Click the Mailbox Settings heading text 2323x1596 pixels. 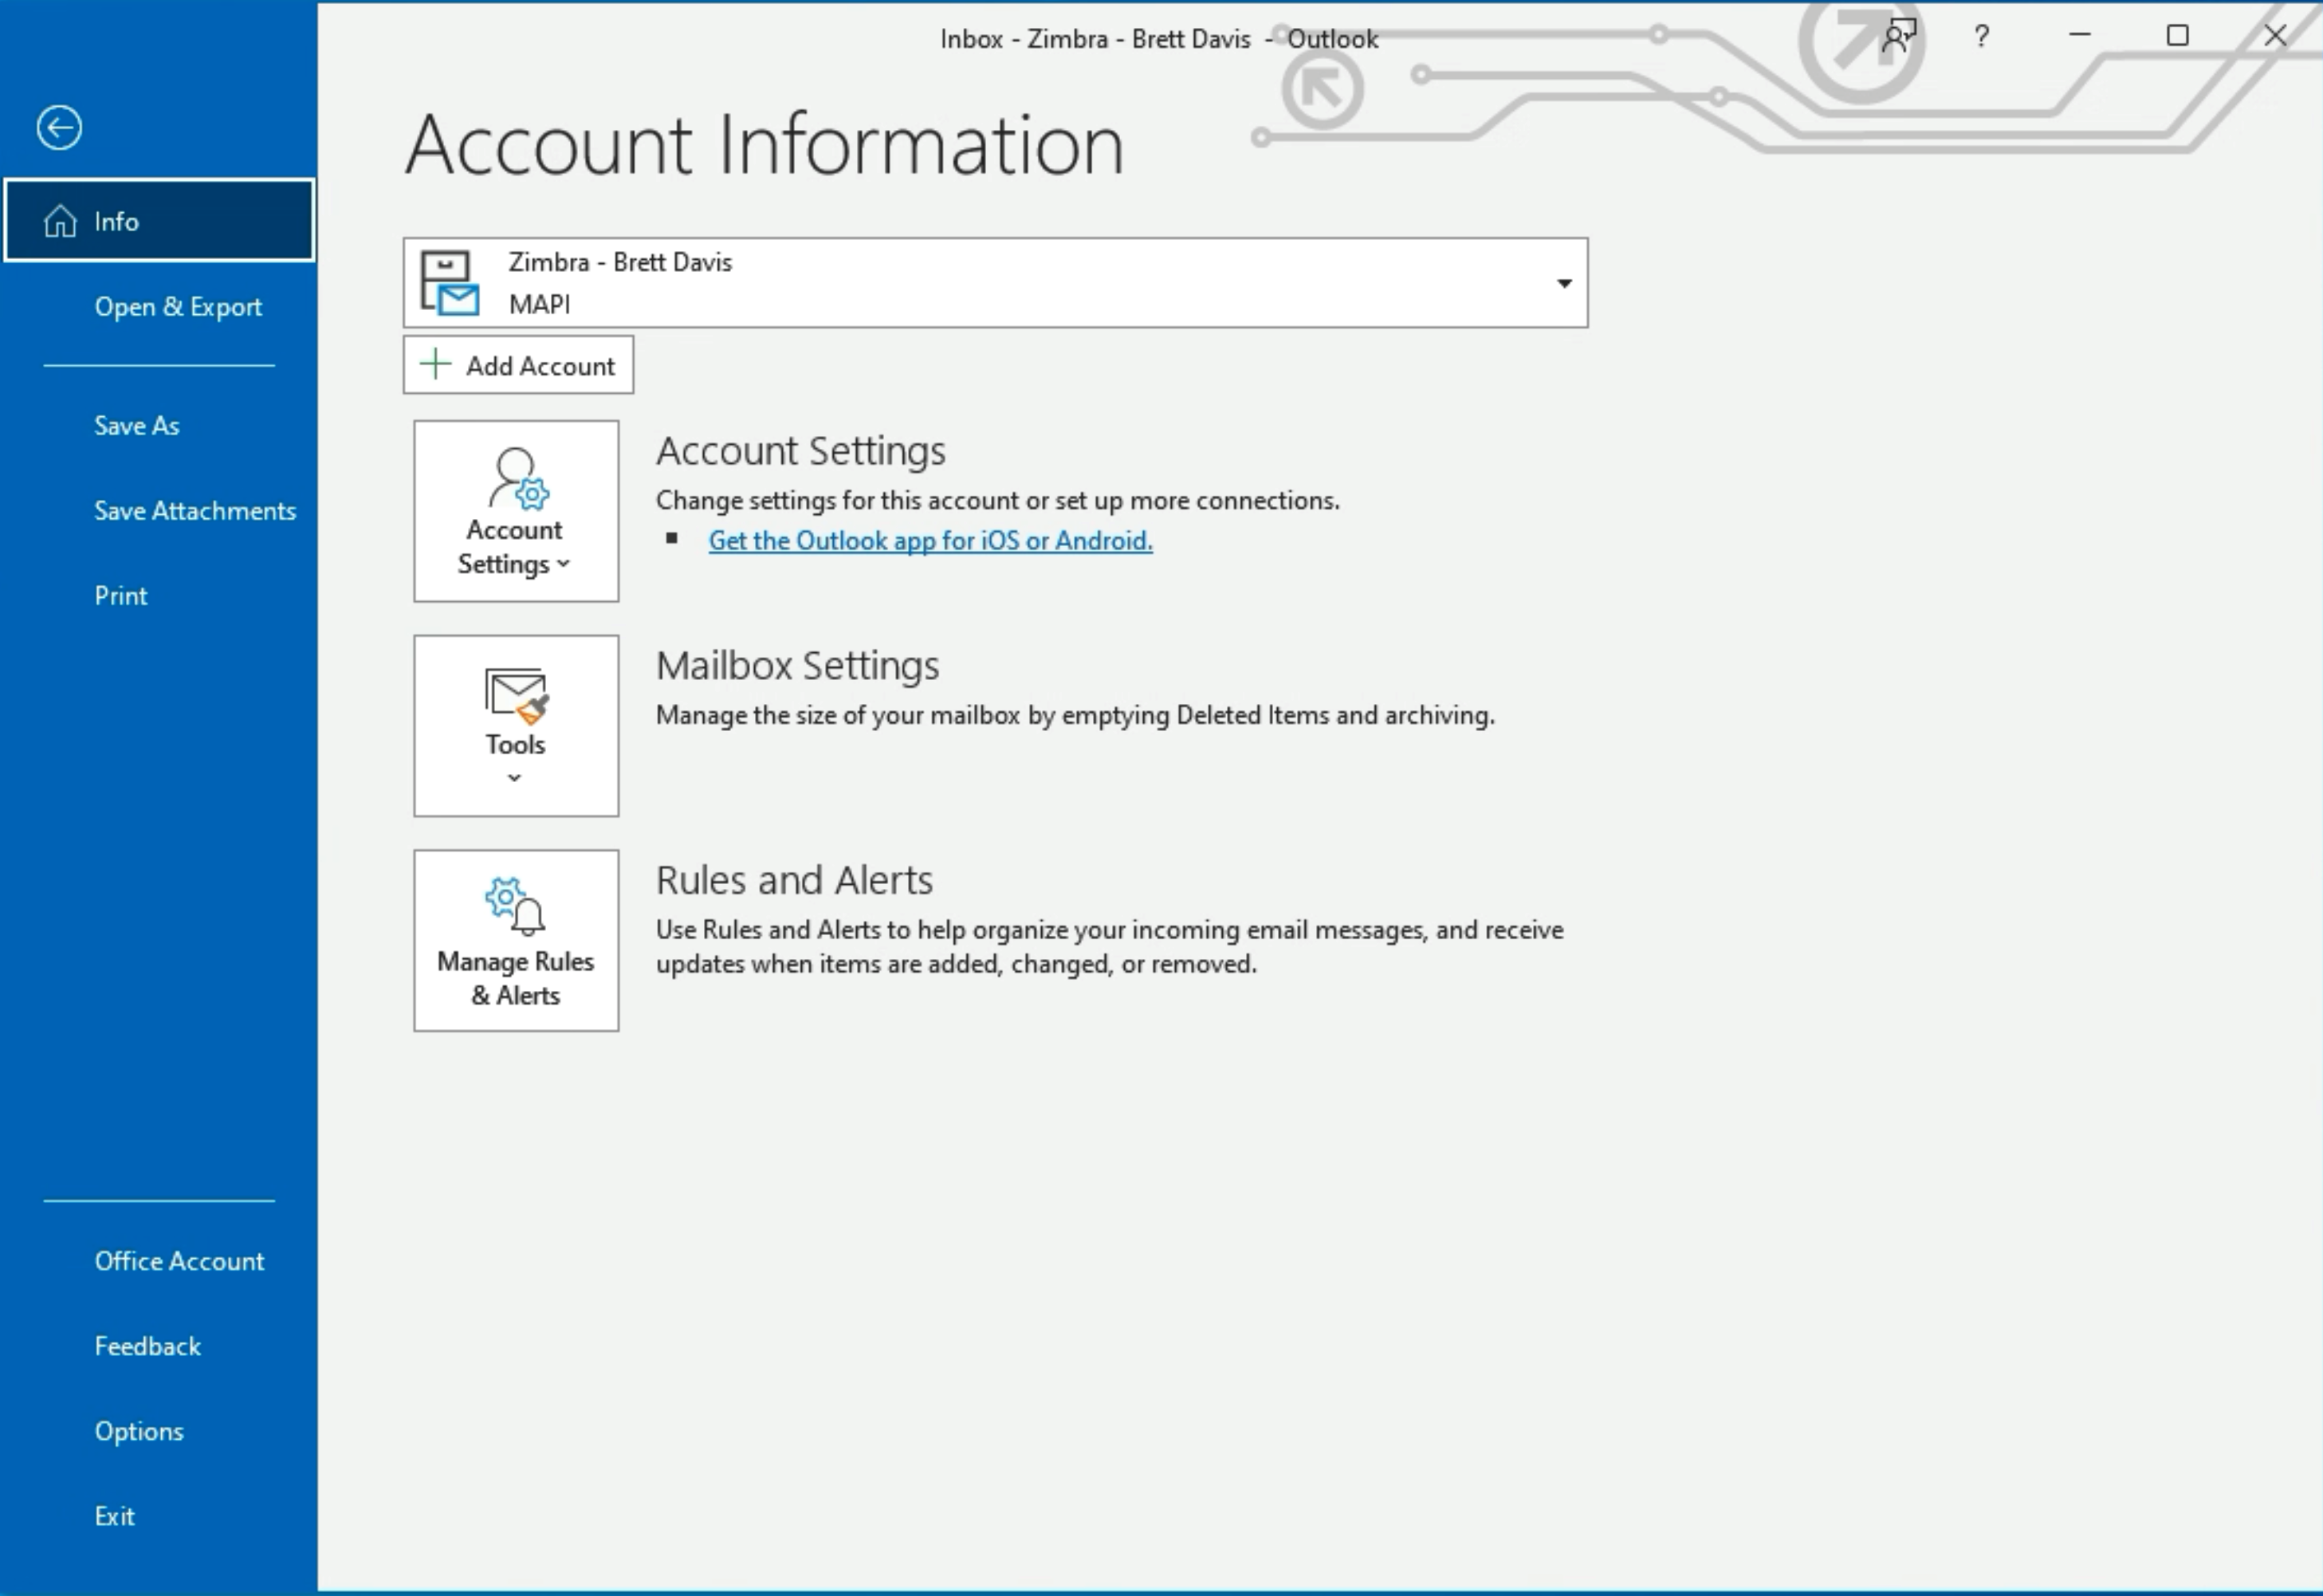pos(797,666)
